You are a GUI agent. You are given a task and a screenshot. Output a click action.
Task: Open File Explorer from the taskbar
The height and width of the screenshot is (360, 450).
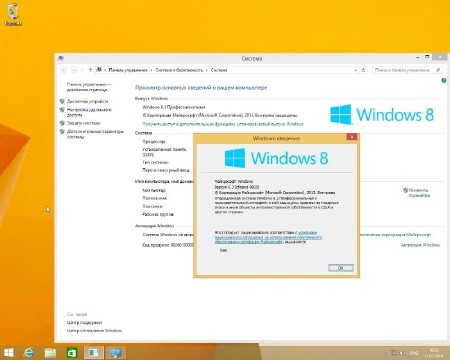pyautogui.click(x=50, y=353)
